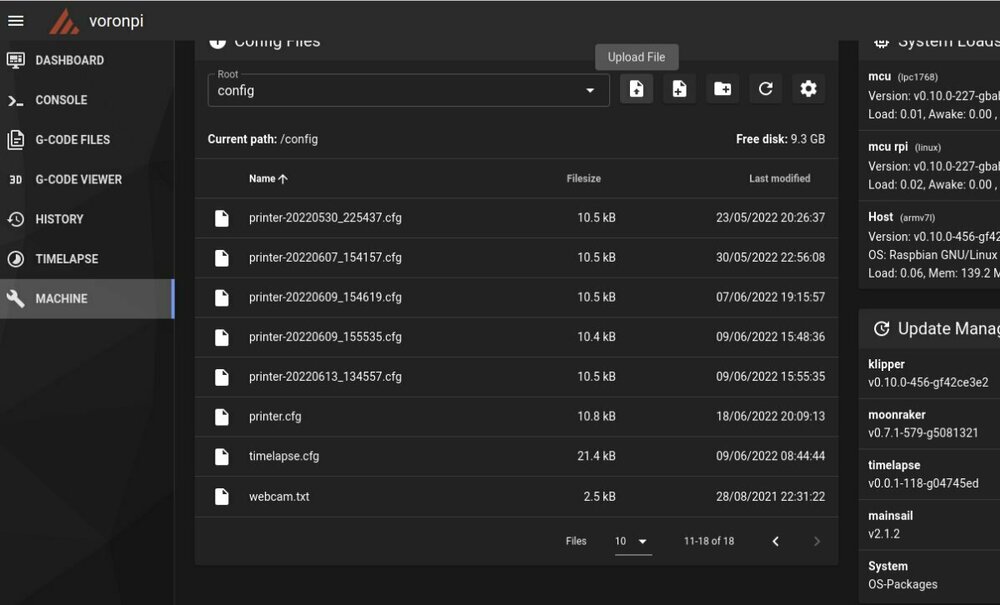Open the file list settings gear

[x=809, y=89]
